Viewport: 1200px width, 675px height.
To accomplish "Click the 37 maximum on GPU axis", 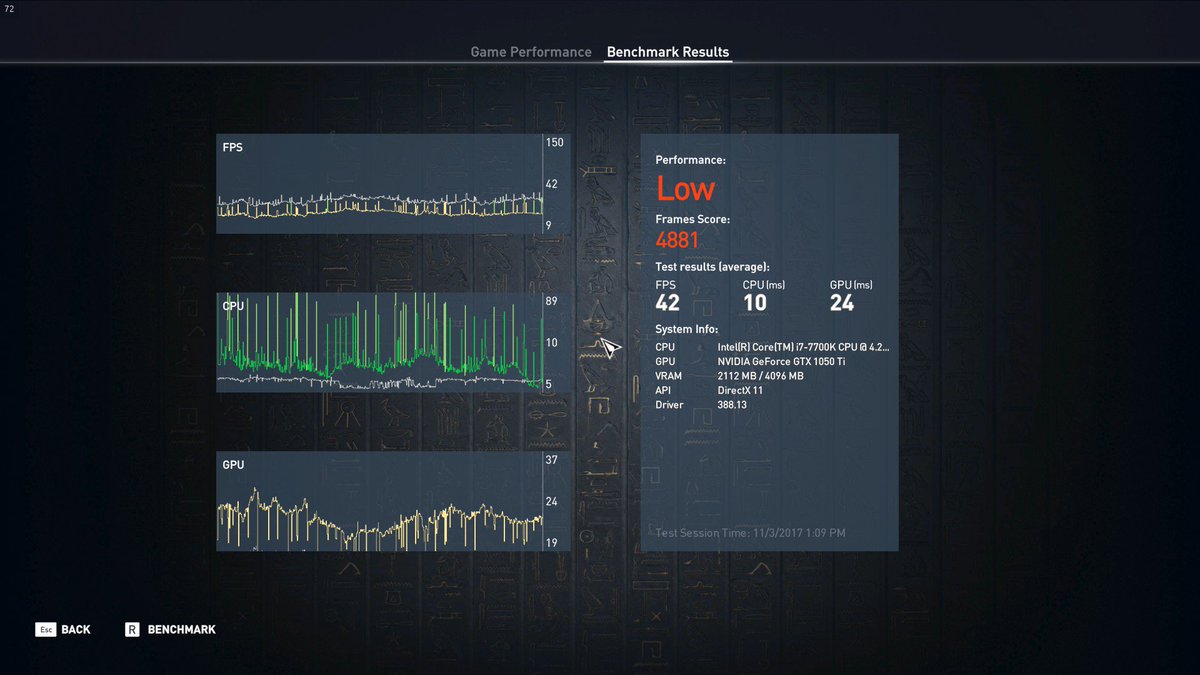I will pyautogui.click(x=552, y=460).
